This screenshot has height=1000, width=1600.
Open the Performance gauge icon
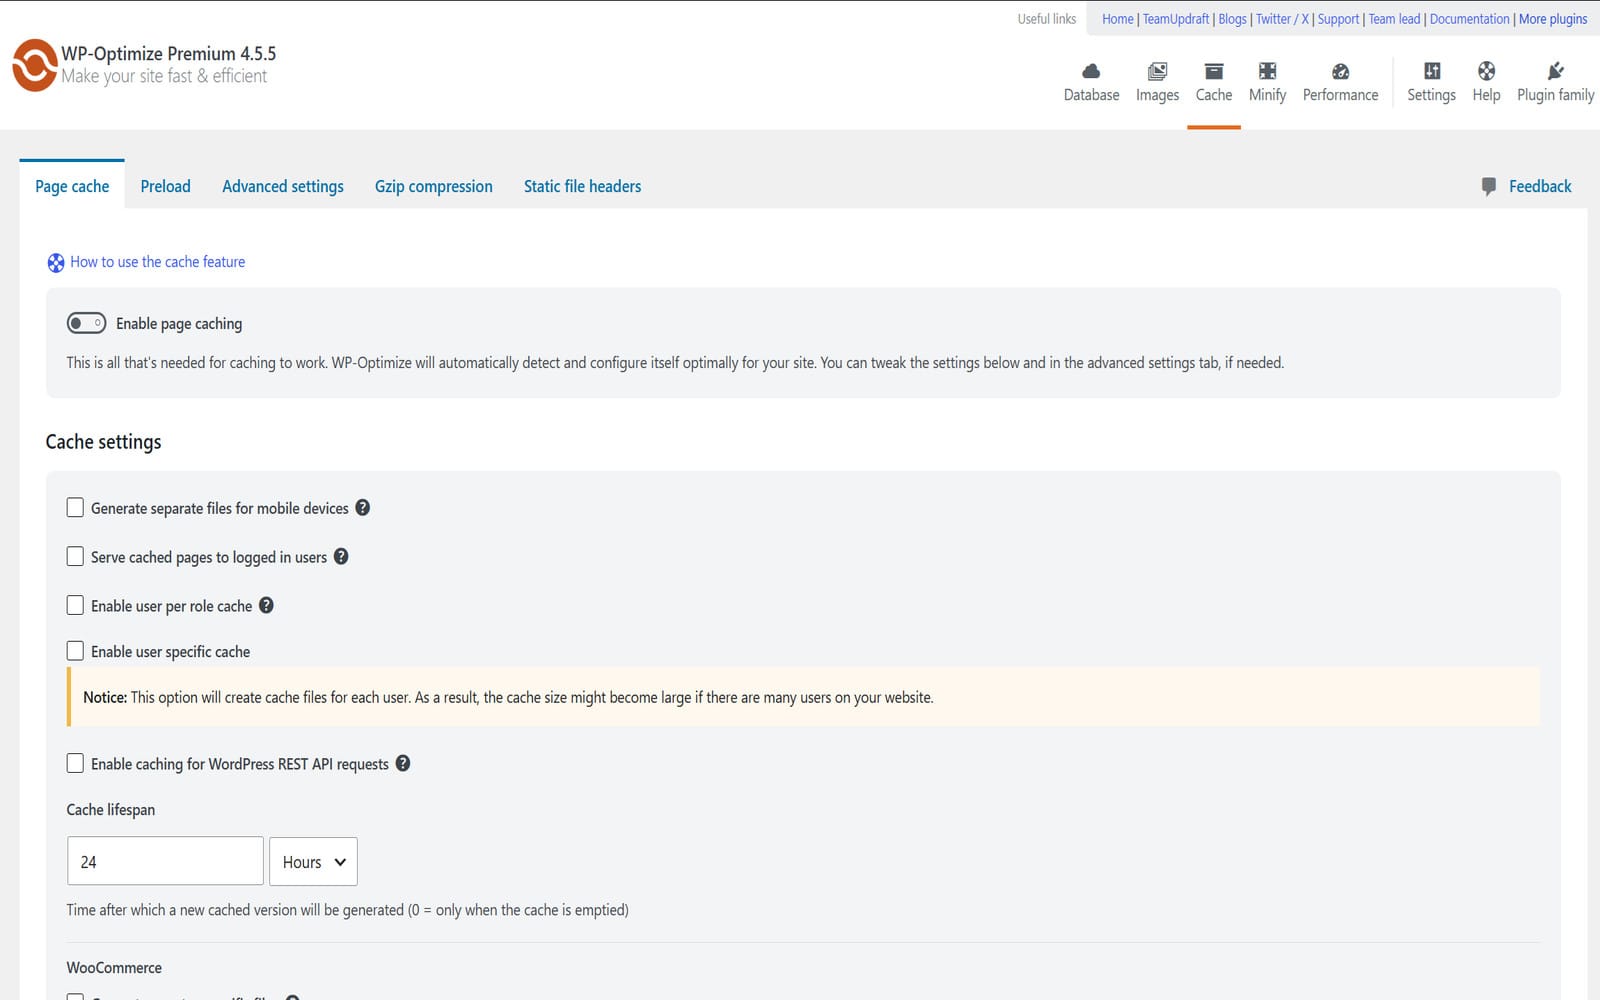[x=1340, y=71]
